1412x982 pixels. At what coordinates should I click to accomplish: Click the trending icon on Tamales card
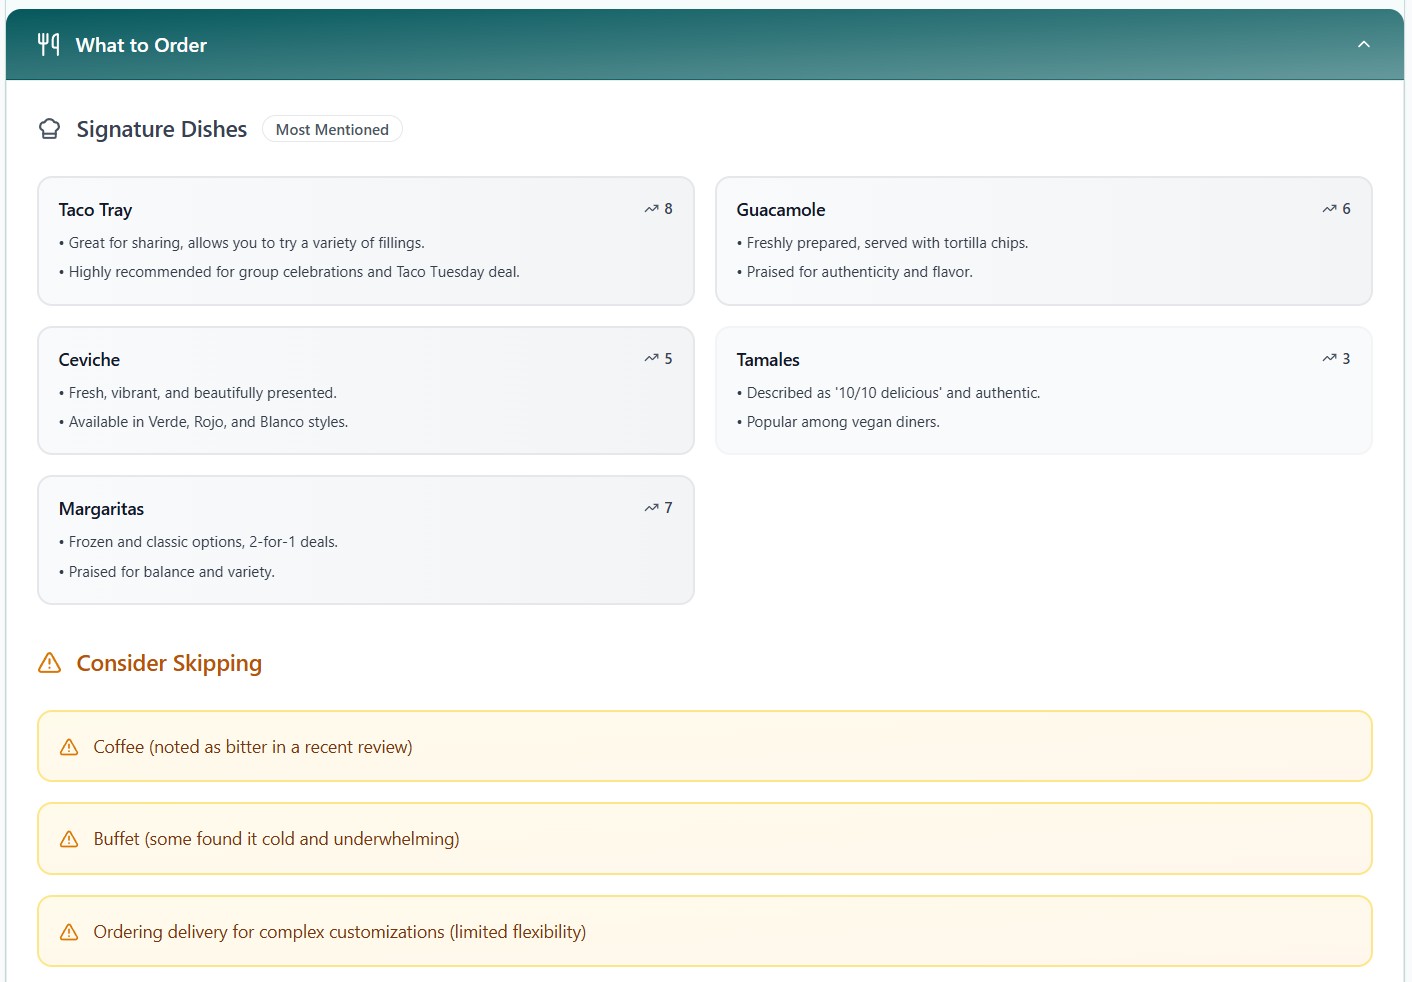click(1329, 358)
